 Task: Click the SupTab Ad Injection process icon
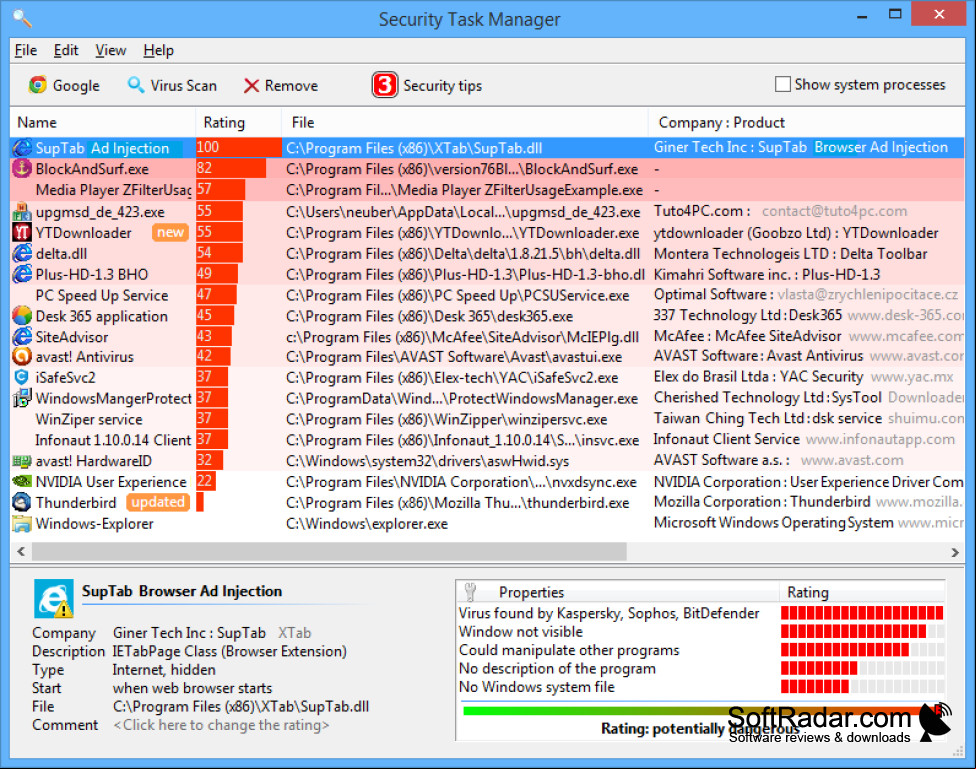point(22,148)
